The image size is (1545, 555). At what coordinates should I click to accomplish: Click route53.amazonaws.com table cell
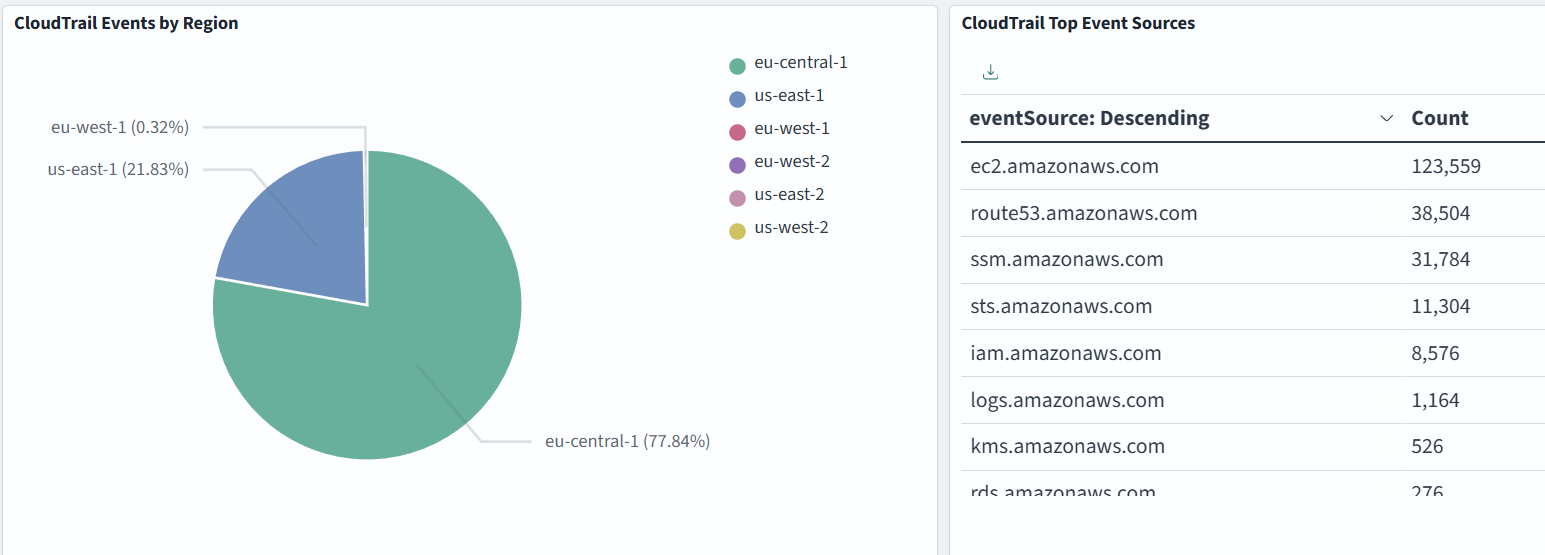coord(1083,214)
